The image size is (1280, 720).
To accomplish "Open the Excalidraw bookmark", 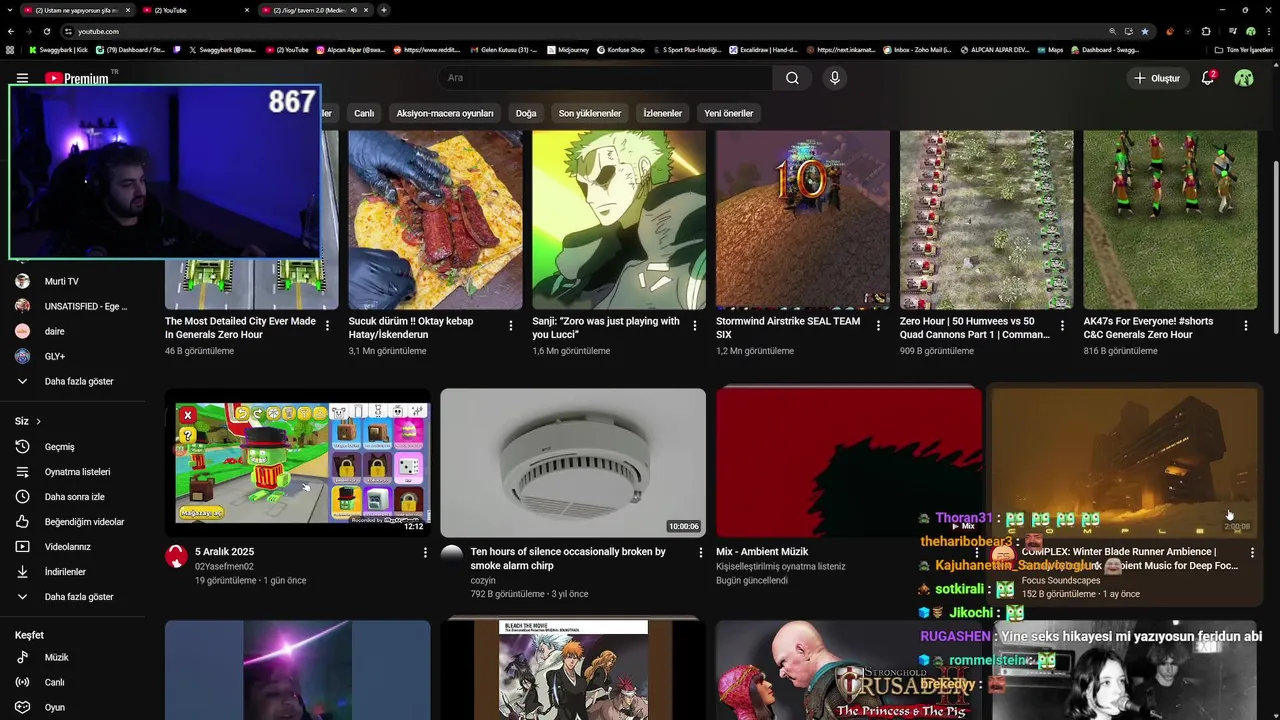I will 763,50.
